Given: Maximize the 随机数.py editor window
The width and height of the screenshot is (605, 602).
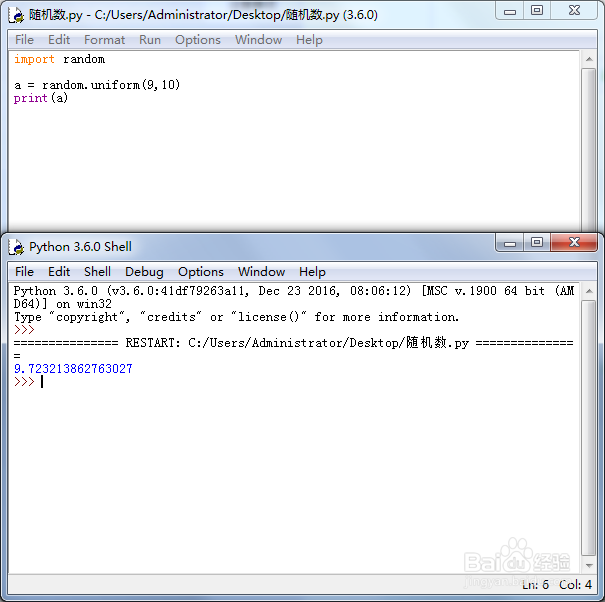Looking at the screenshot, I should point(537,11).
